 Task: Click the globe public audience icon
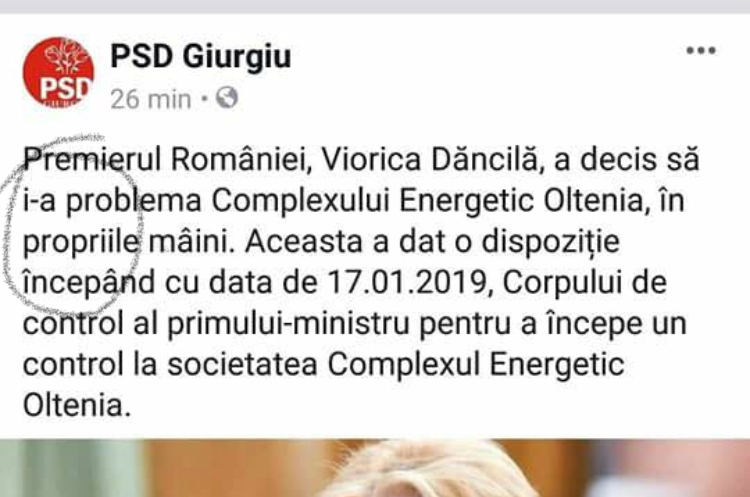pos(227,98)
